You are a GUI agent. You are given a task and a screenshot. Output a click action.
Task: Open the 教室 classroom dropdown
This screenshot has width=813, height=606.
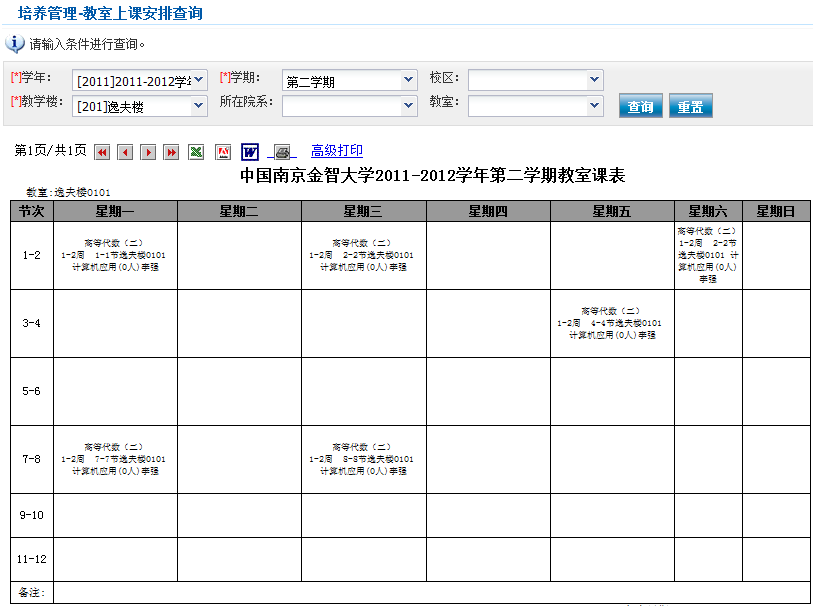click(535, 105)
